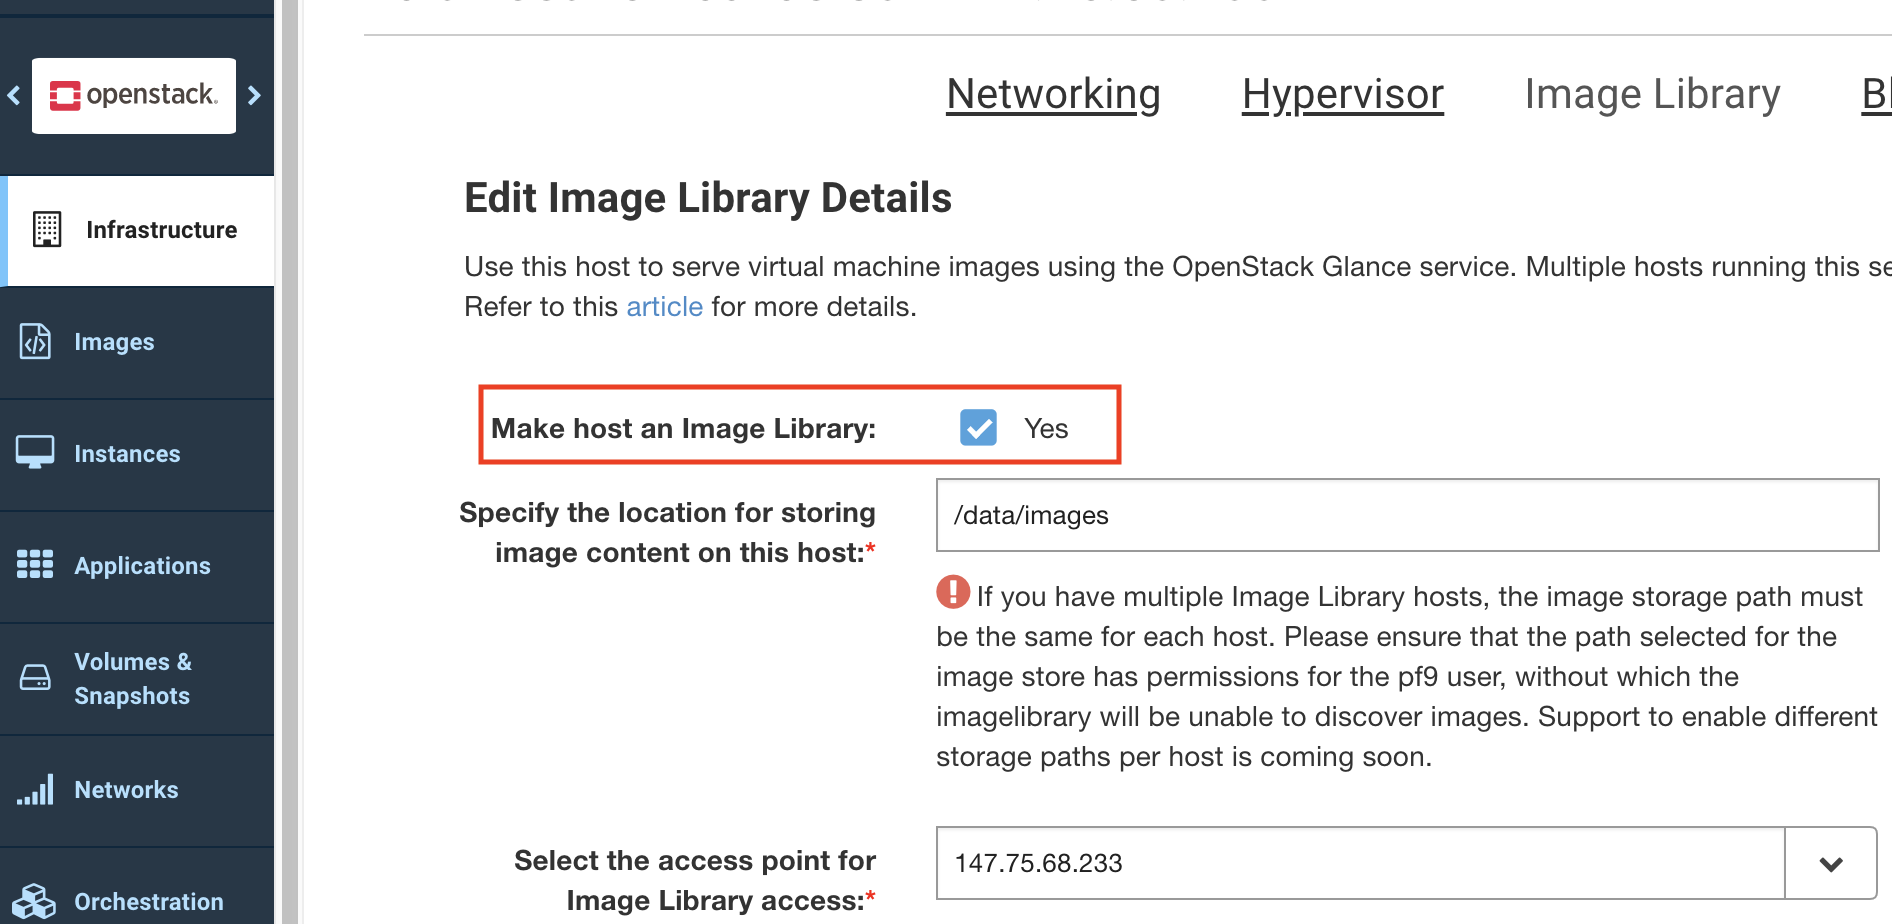Screen dimensions: 1892x924
Task: Select the Image Library tab
Action: click(1652, 94)
